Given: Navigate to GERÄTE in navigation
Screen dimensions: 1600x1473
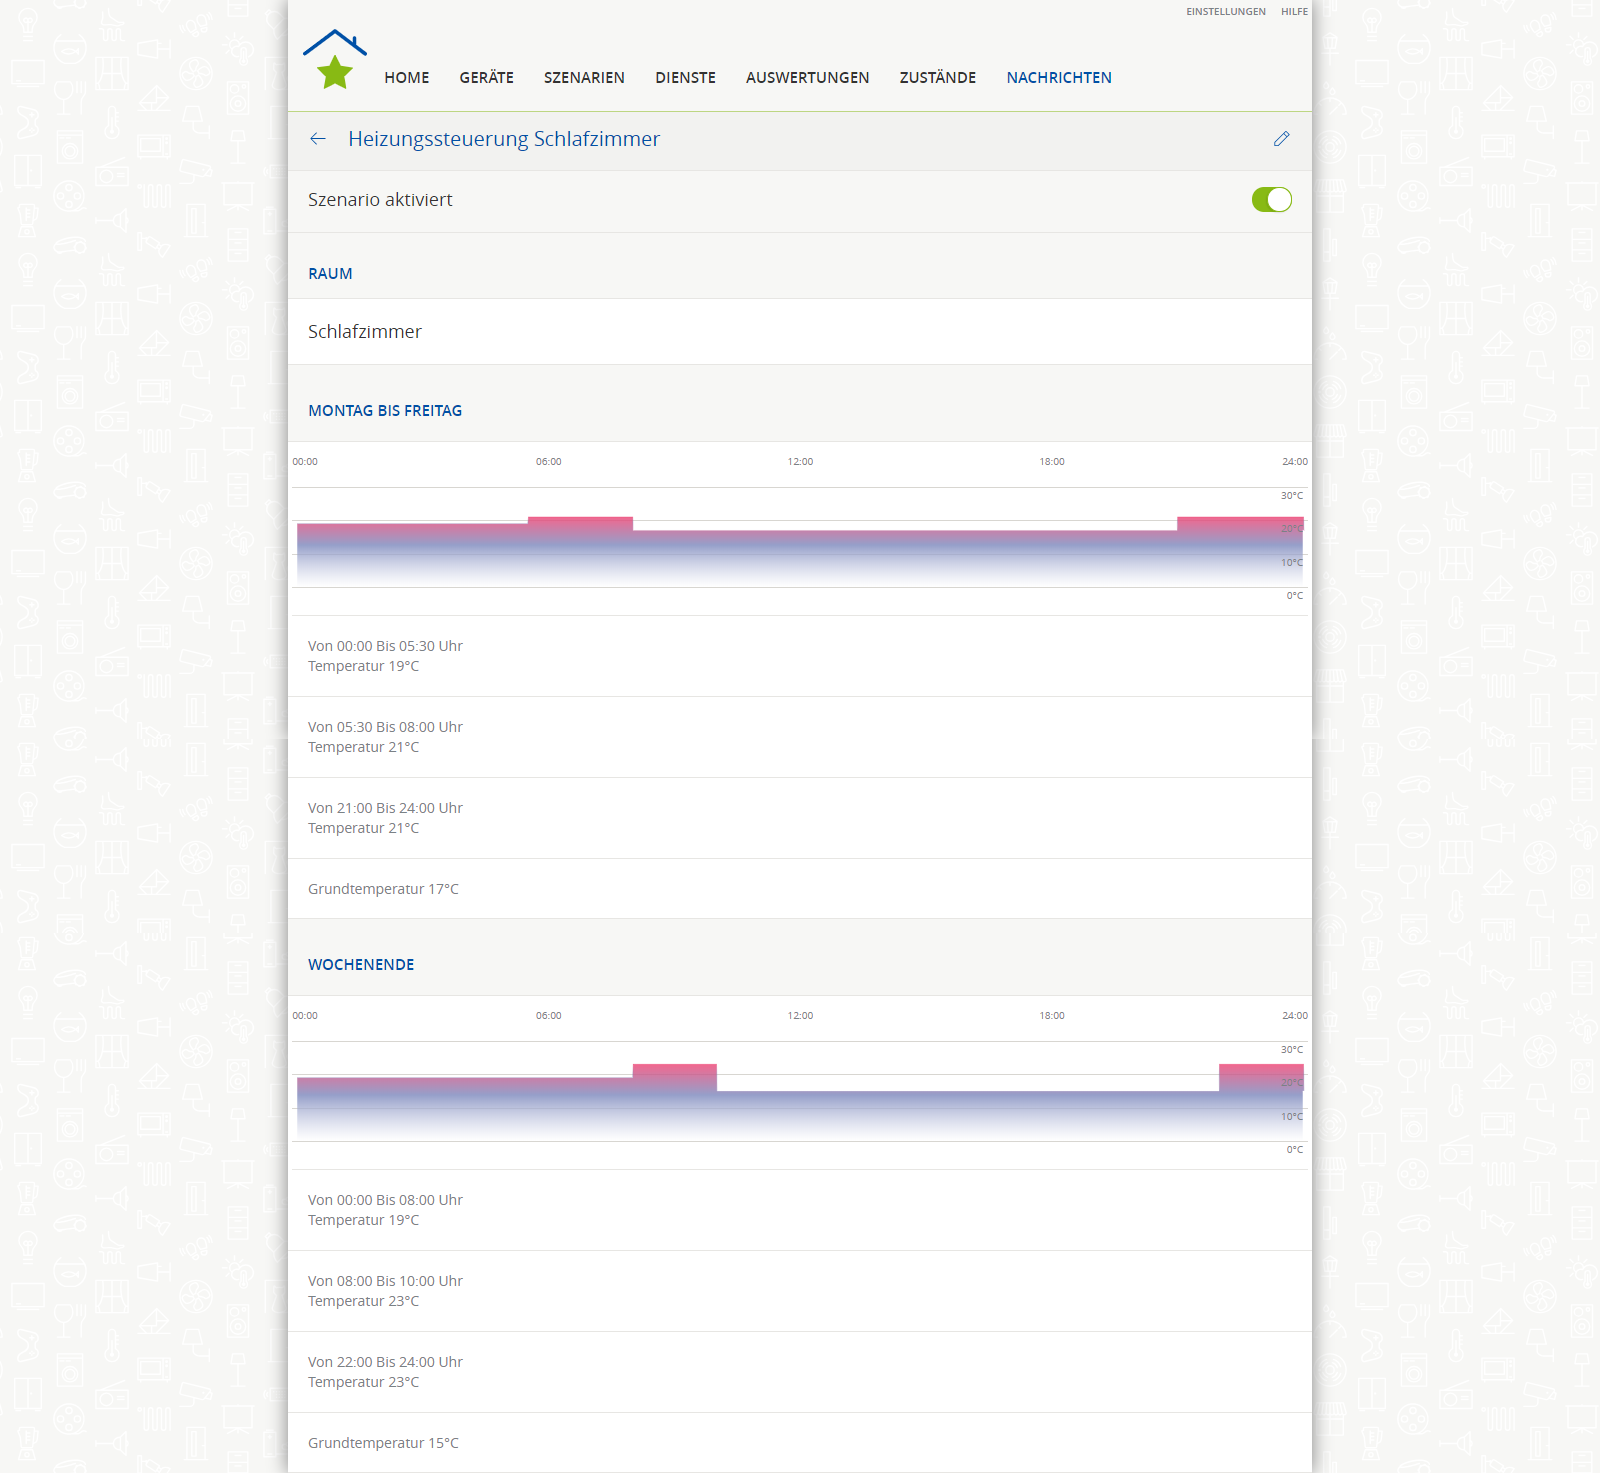Looking at the screenshot, I should coord(486,78).
